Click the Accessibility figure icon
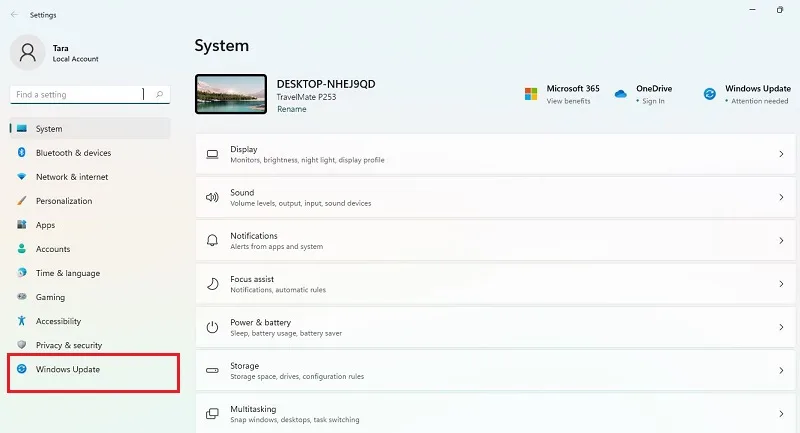This screenshot has height=433, width=800. [21, 320]
